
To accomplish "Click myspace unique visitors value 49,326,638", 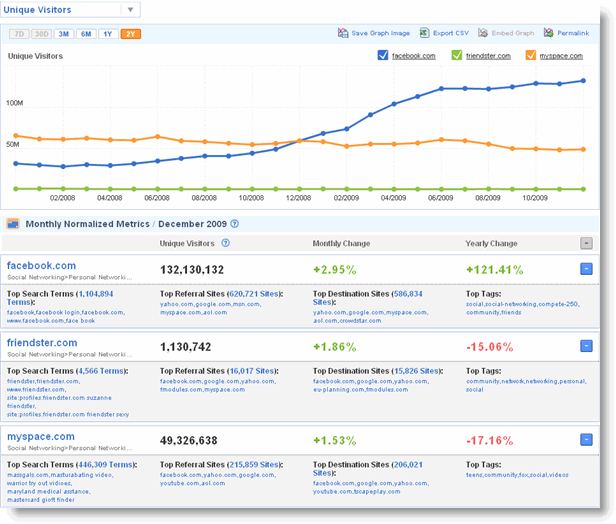I will [x=189, y=440].
